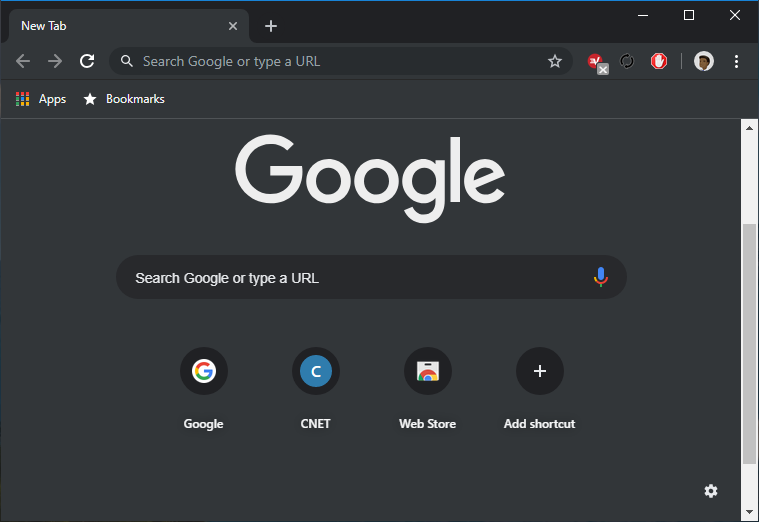Viewport: 759px width, 522px height.
Task: Open a new tab with plus button
Action: click(x=271, y=26)
